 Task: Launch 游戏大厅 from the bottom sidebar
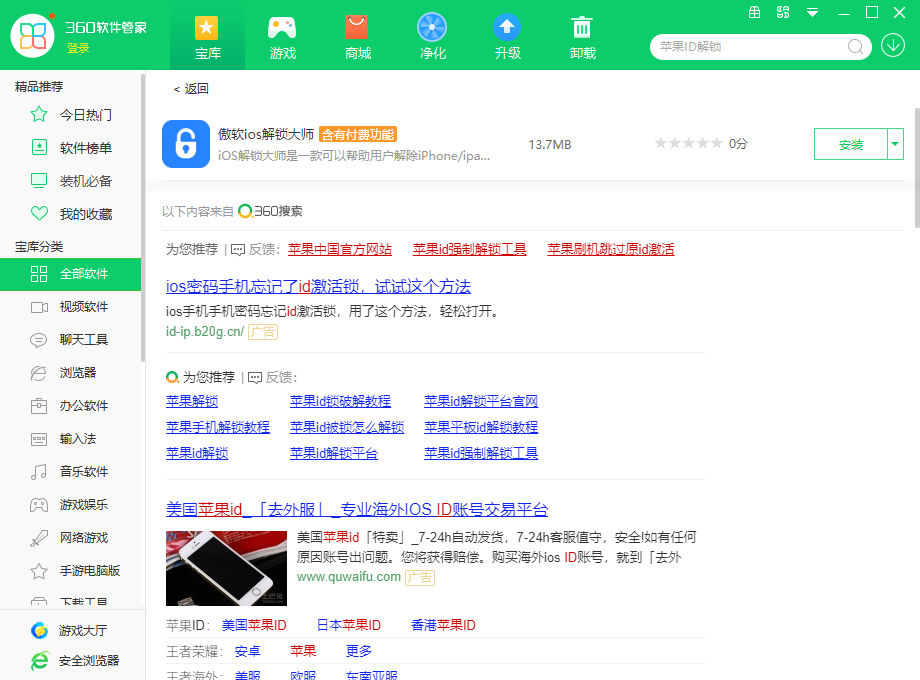pos(72,630)
